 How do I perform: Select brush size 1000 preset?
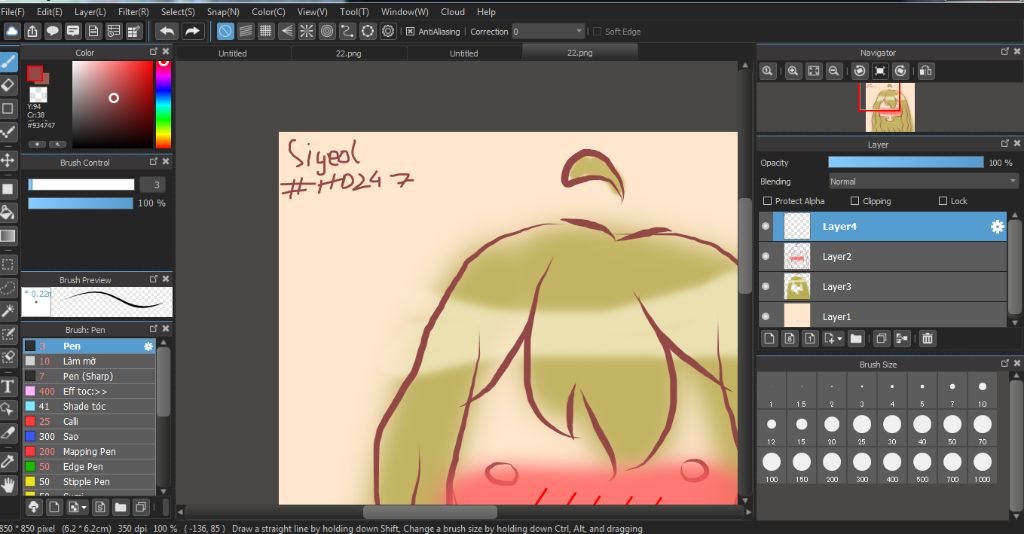tap(982, 465)
